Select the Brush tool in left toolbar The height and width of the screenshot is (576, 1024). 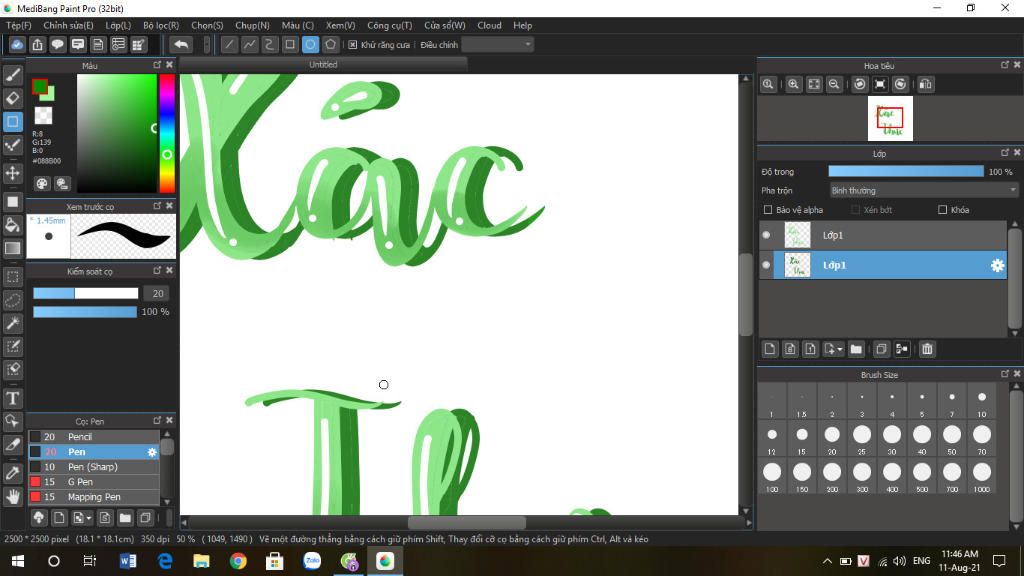click(12, 75)
